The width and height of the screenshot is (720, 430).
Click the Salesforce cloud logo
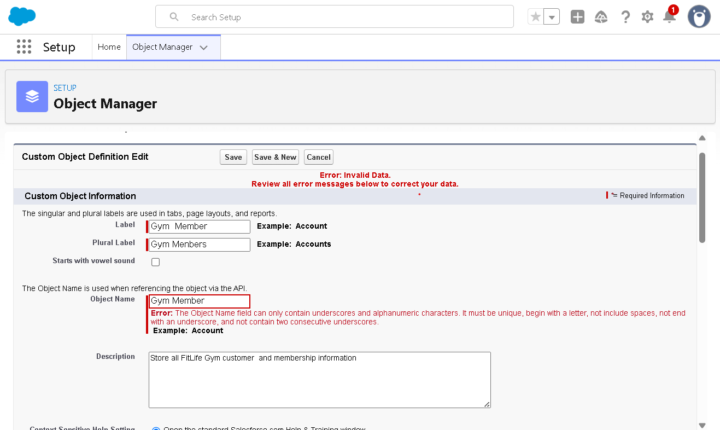[22, 17]
